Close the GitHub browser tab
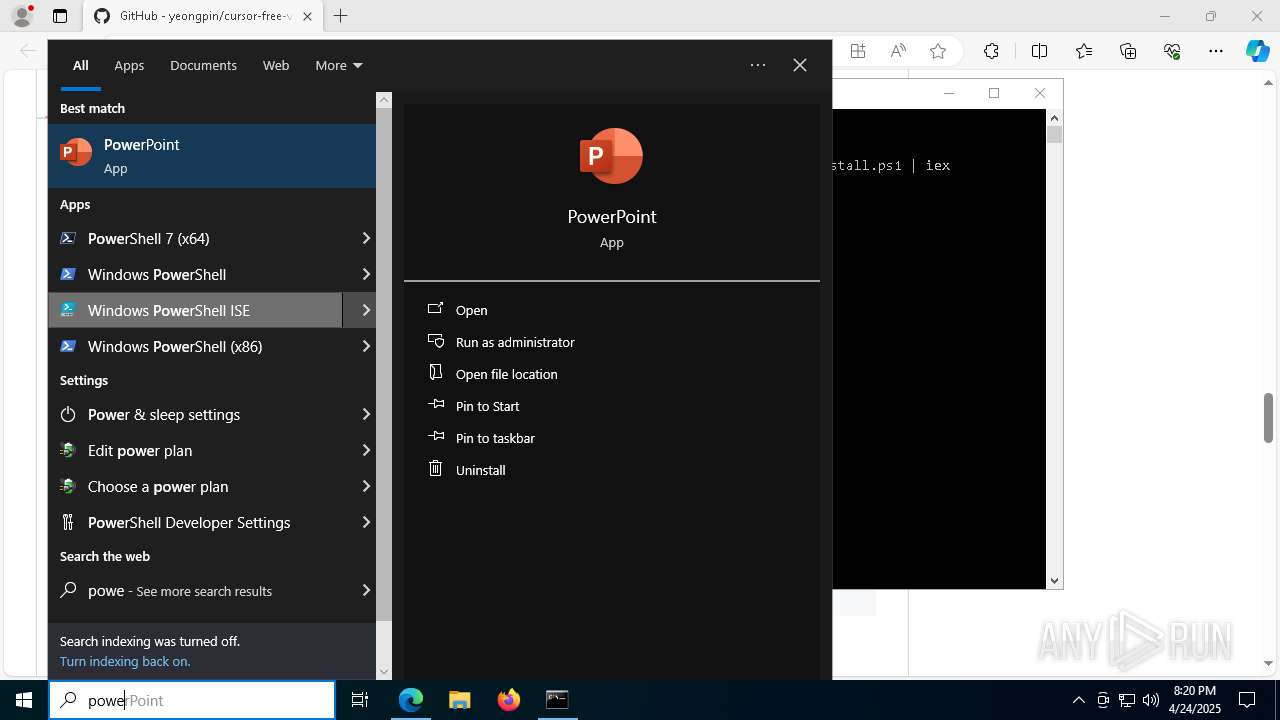Image resolution: width=1280 pixels, height=720 pixels. (307, 16)
